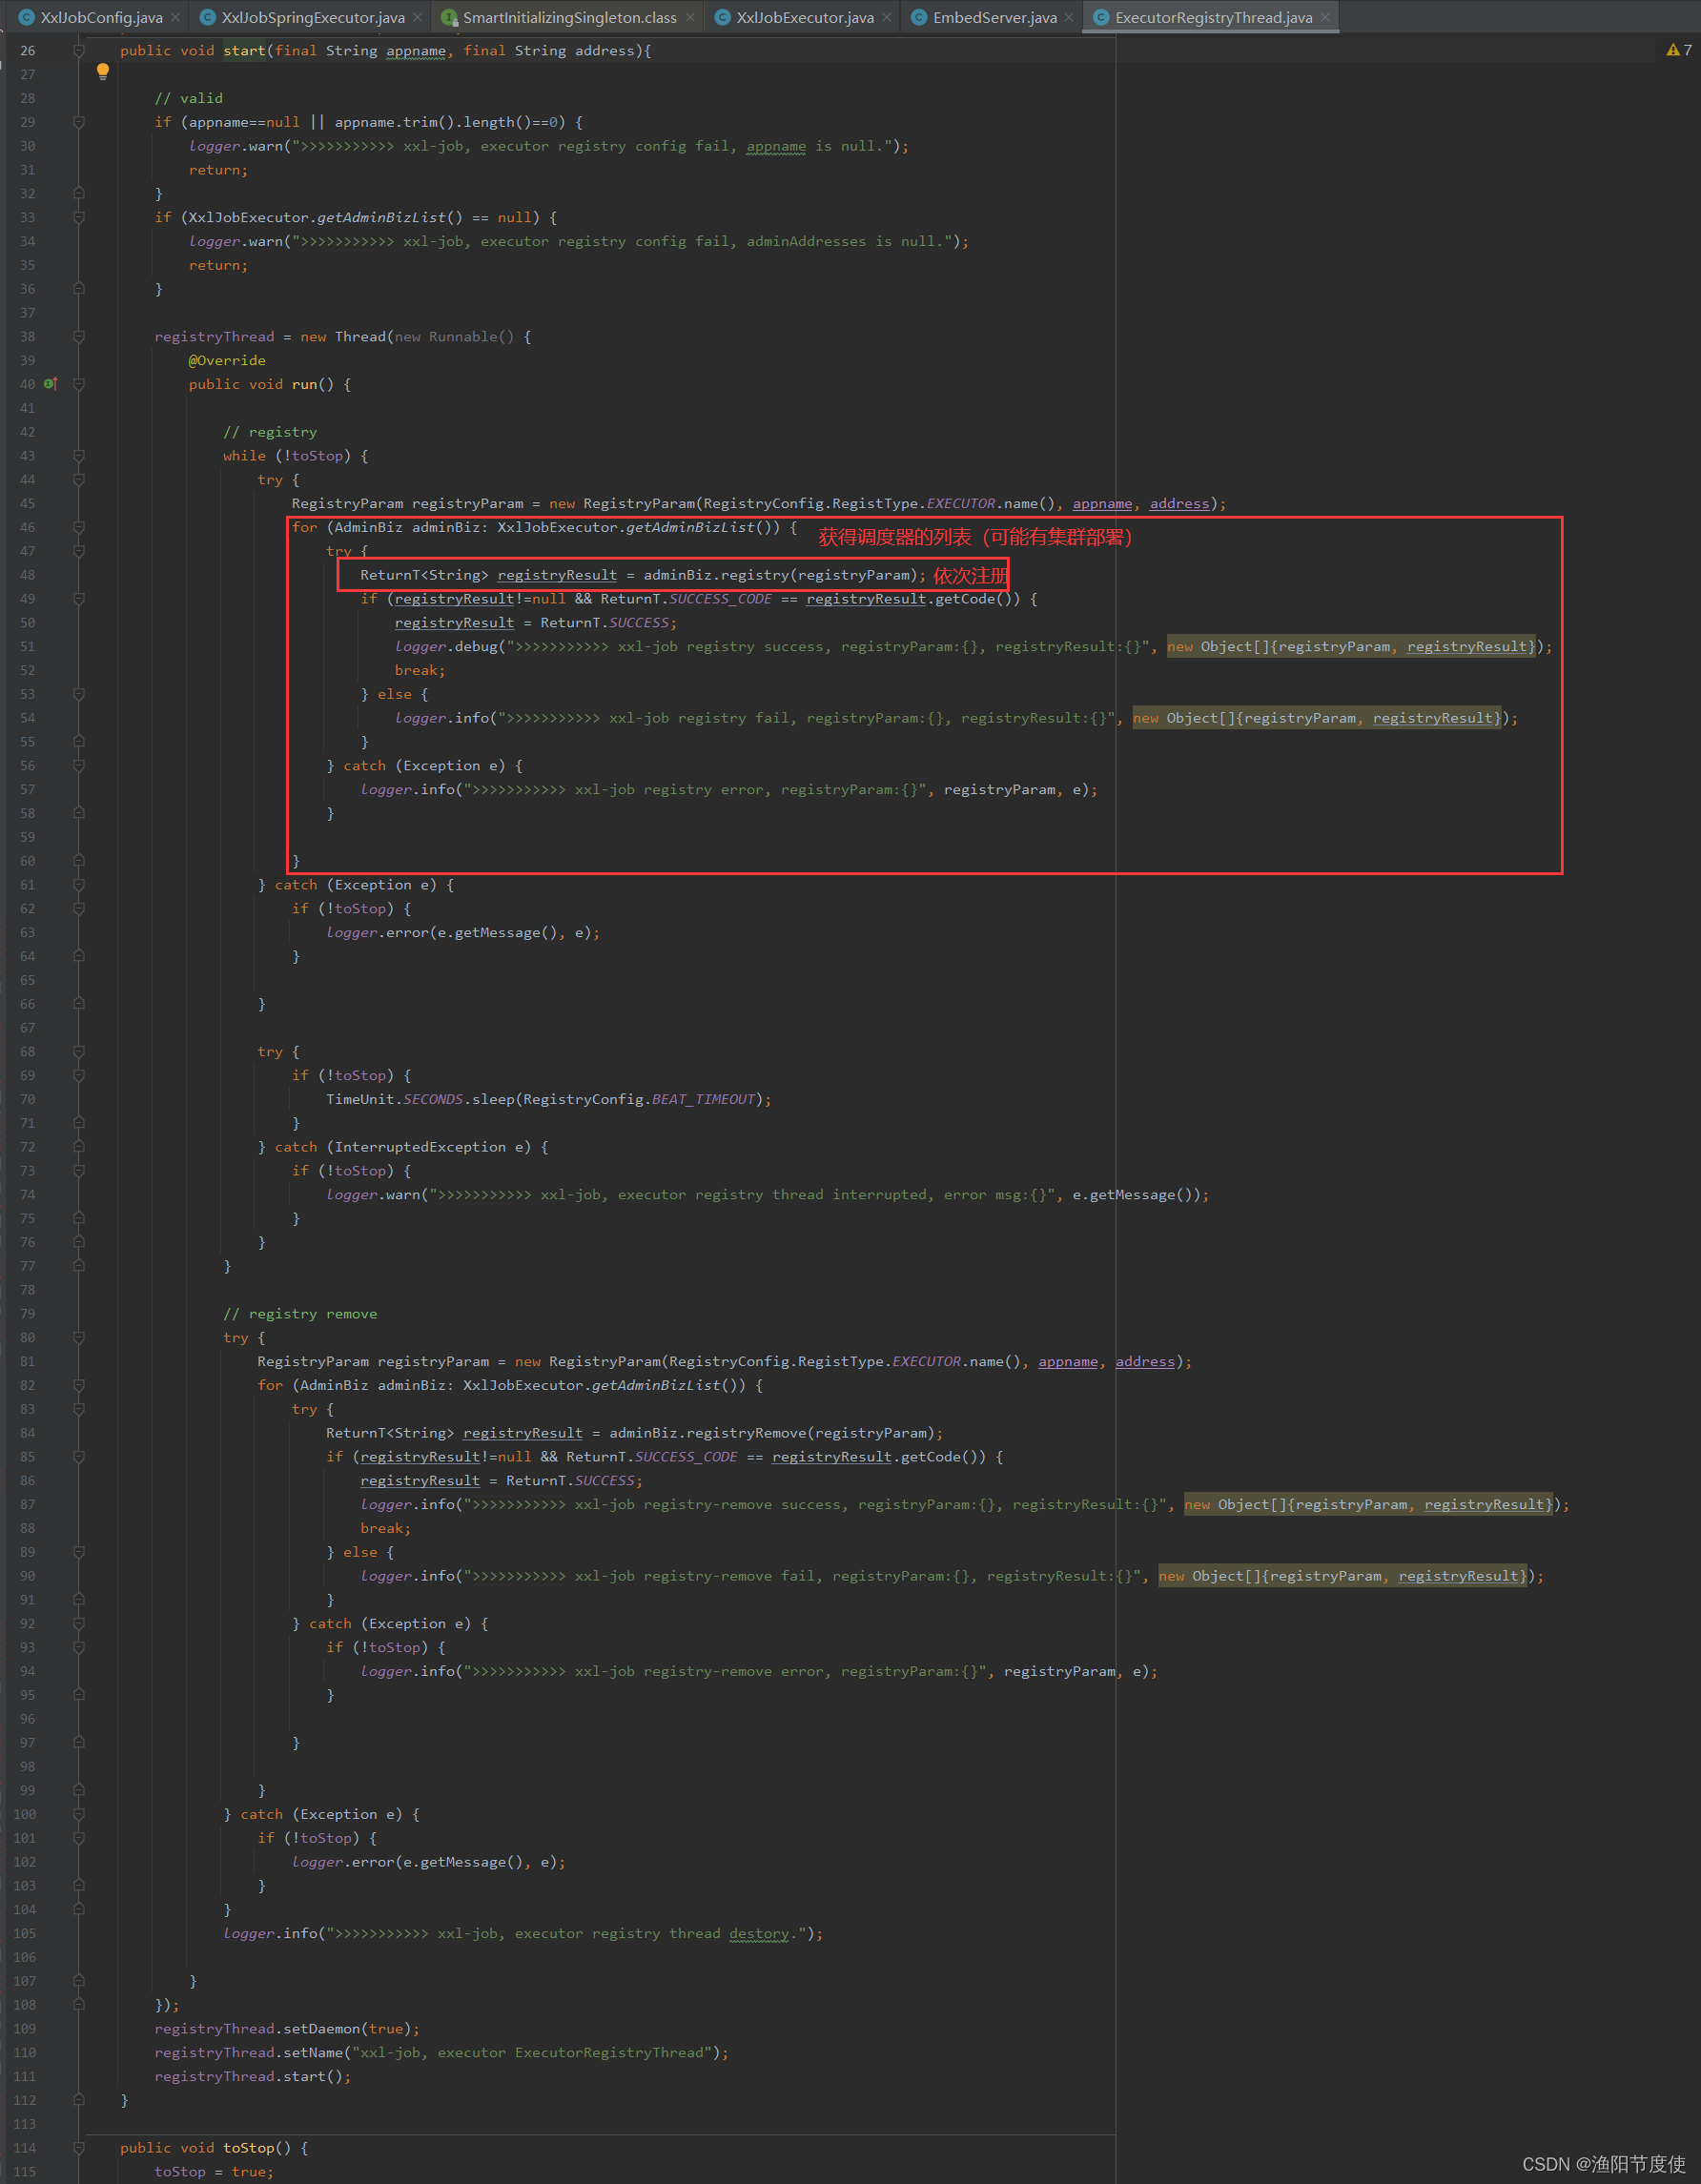Click the '// valid' comment on line 28
1701x2184 pixels.
(188, 98)
